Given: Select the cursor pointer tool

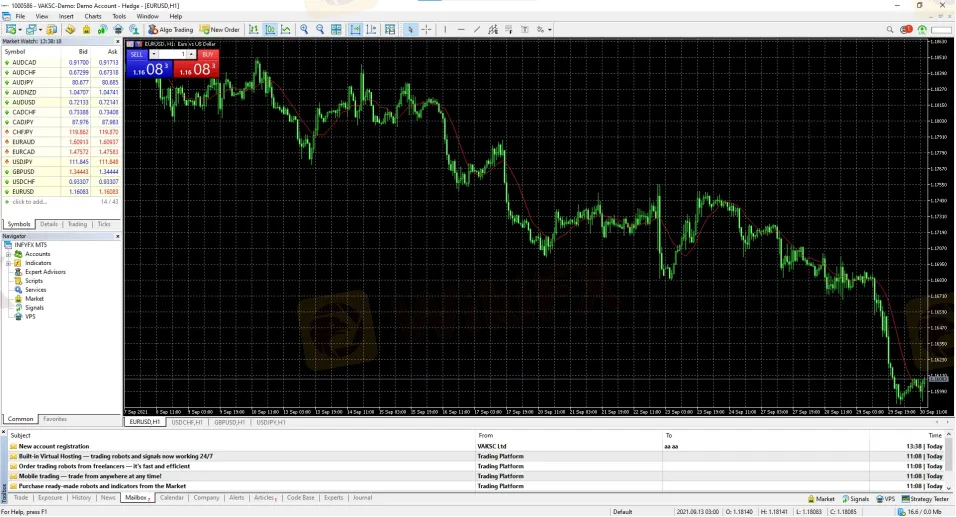Looking at the screenshot, I should coord(410,29).
